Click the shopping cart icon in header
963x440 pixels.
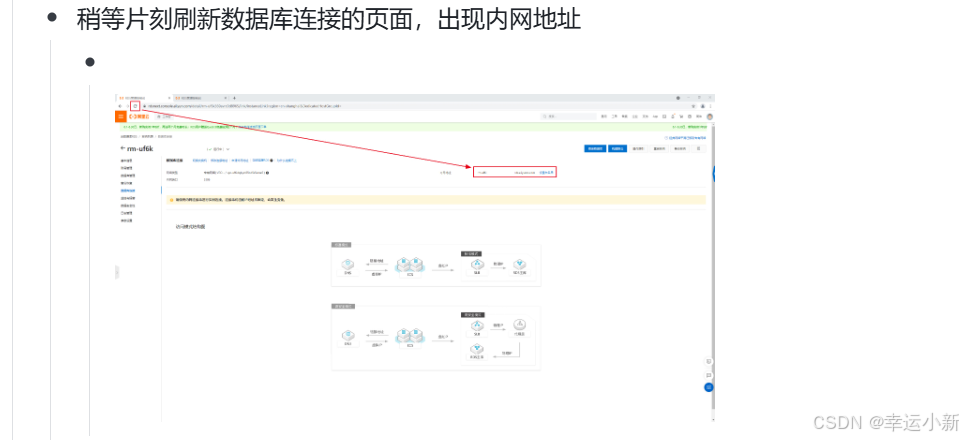681,116
